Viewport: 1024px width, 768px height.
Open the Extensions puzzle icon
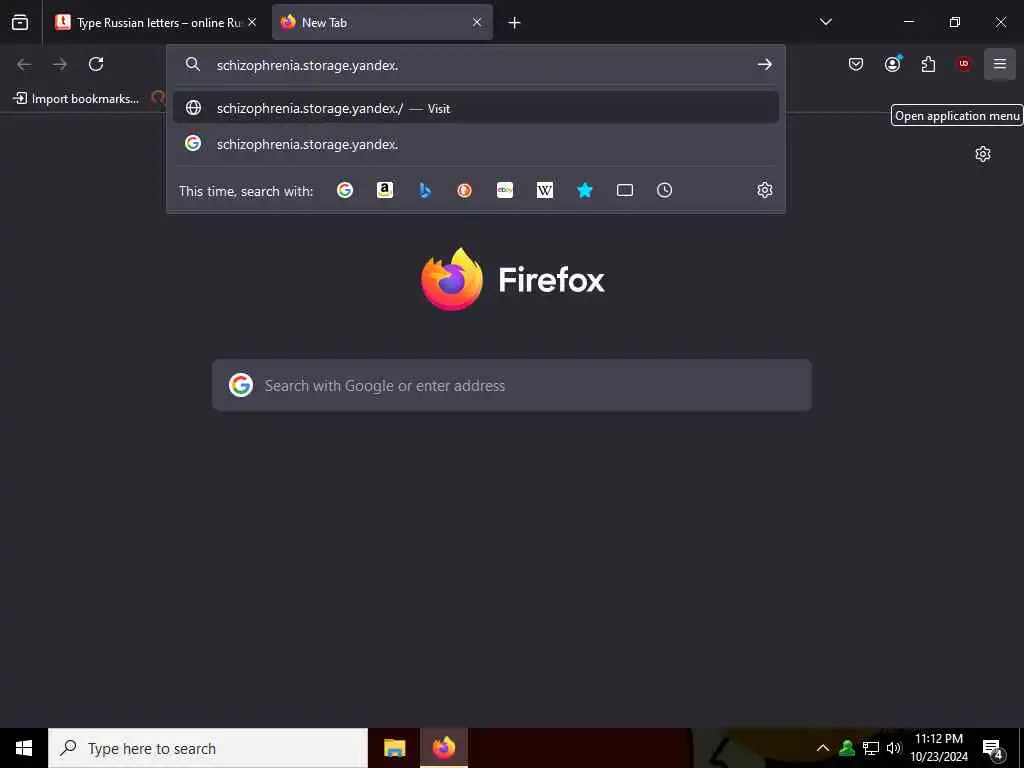928,64
